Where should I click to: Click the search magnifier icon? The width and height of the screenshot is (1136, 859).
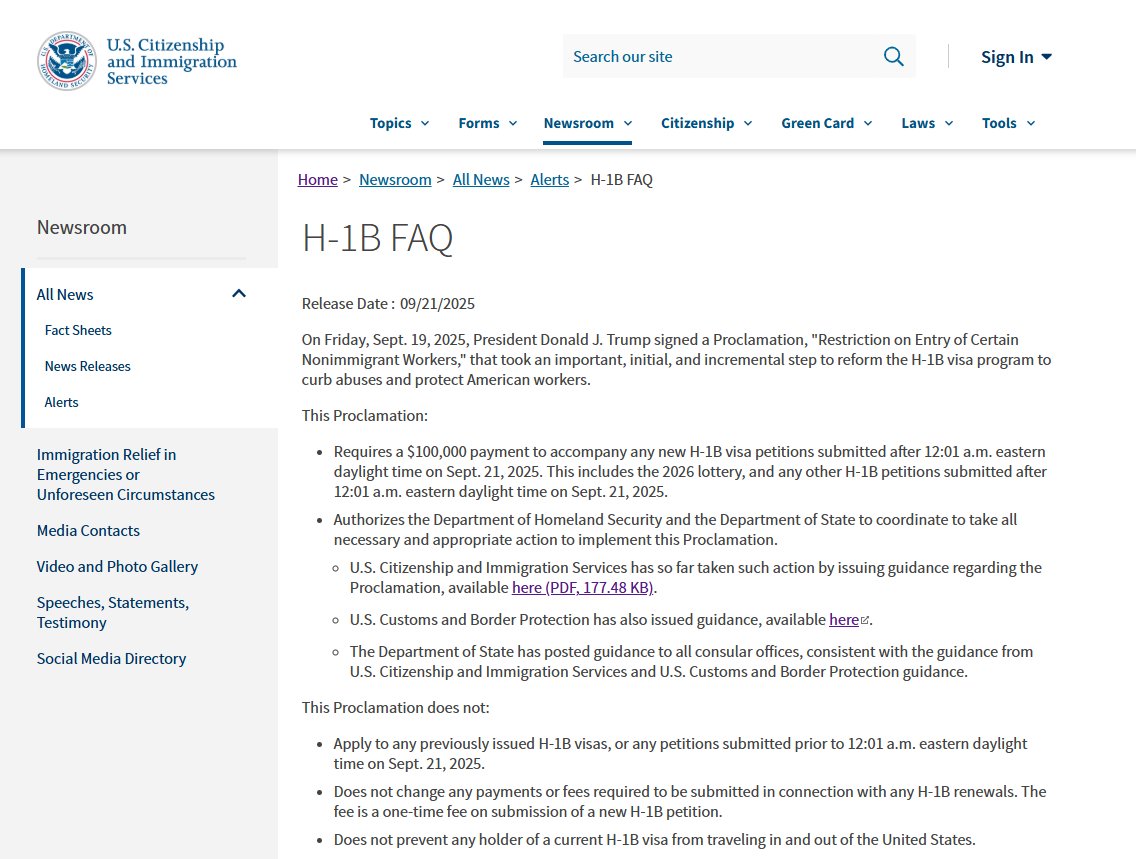893,56
